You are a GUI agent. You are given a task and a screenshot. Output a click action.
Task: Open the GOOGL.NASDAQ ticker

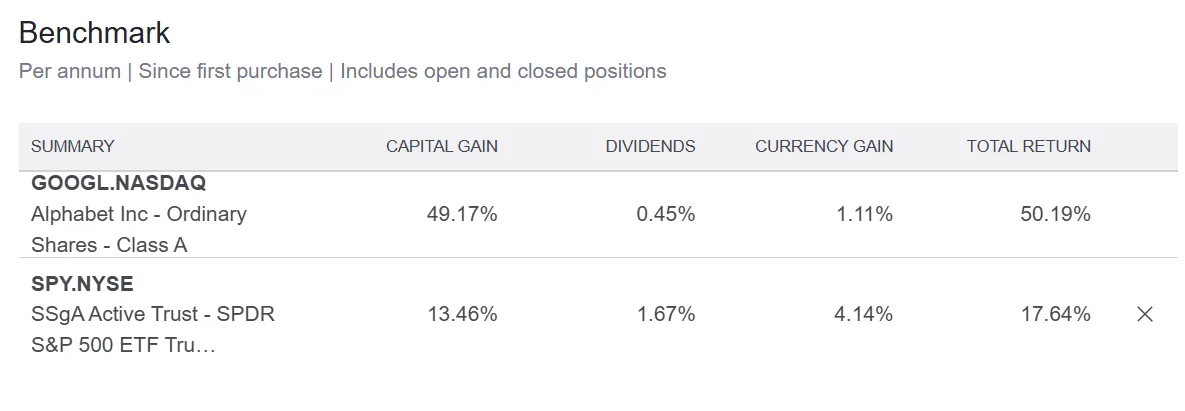pos(119,183)
